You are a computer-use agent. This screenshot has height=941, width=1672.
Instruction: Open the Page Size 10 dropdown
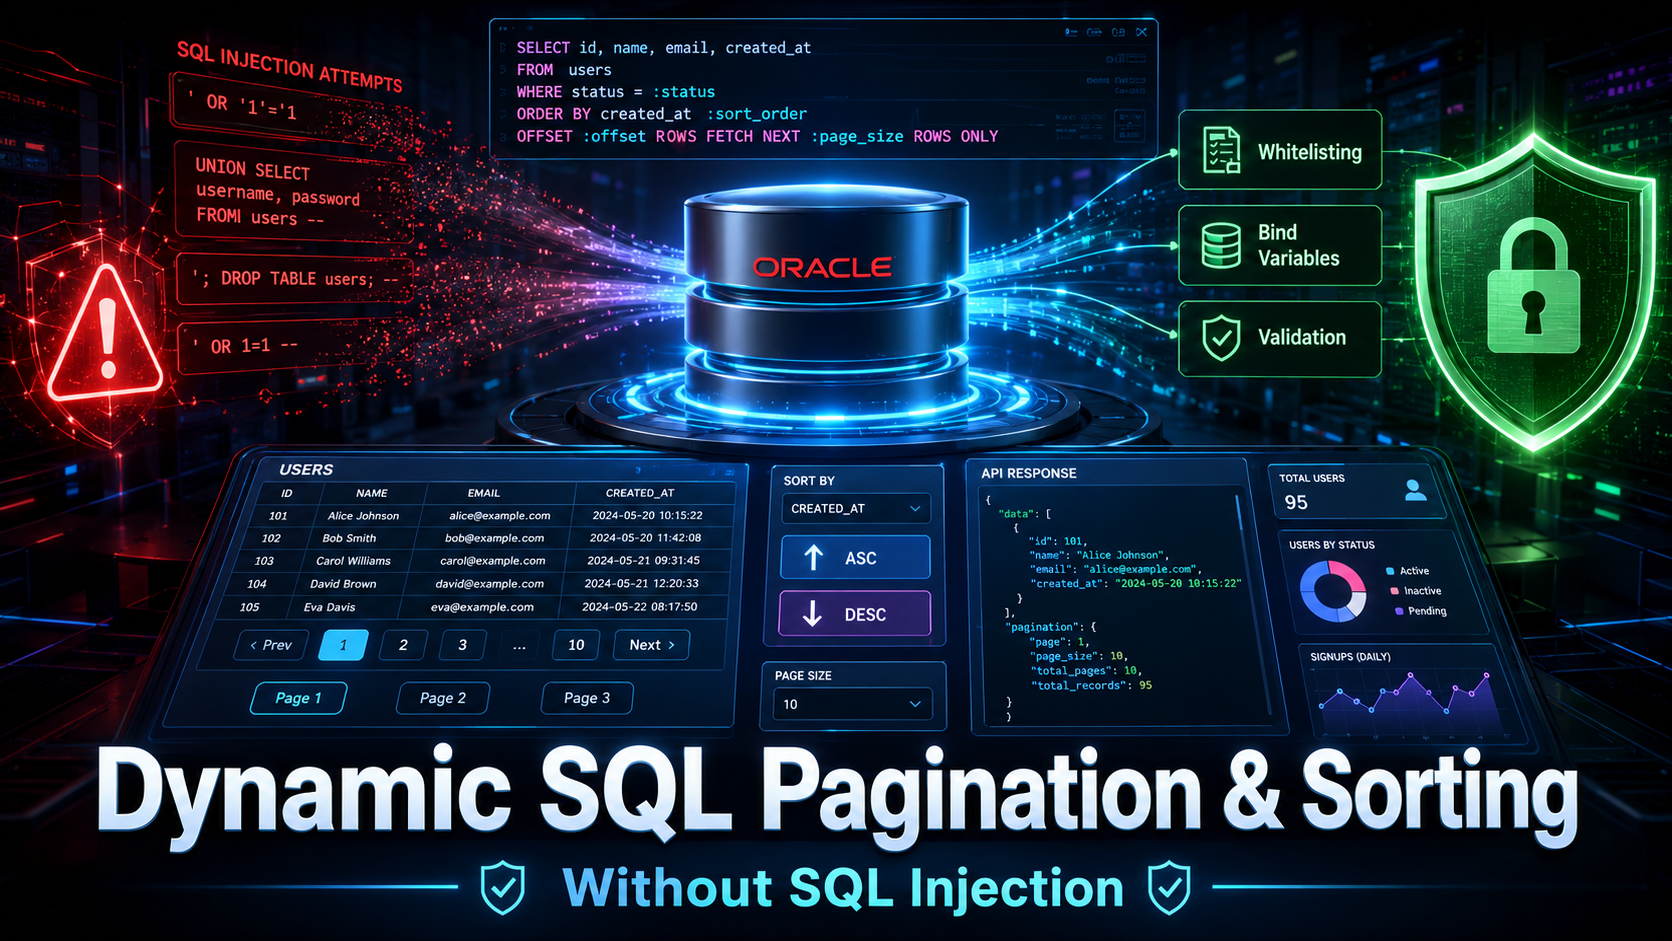click(x=853, y=704)
